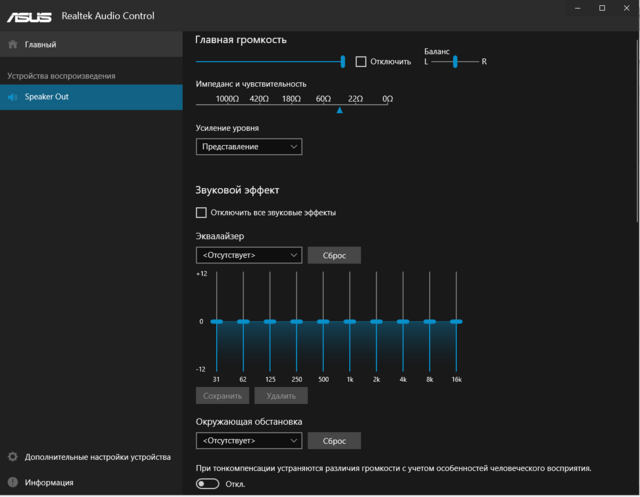Minimize the Realtek Audio Control window
Viewport: 640px width, 497px height.
pos(577,8)
